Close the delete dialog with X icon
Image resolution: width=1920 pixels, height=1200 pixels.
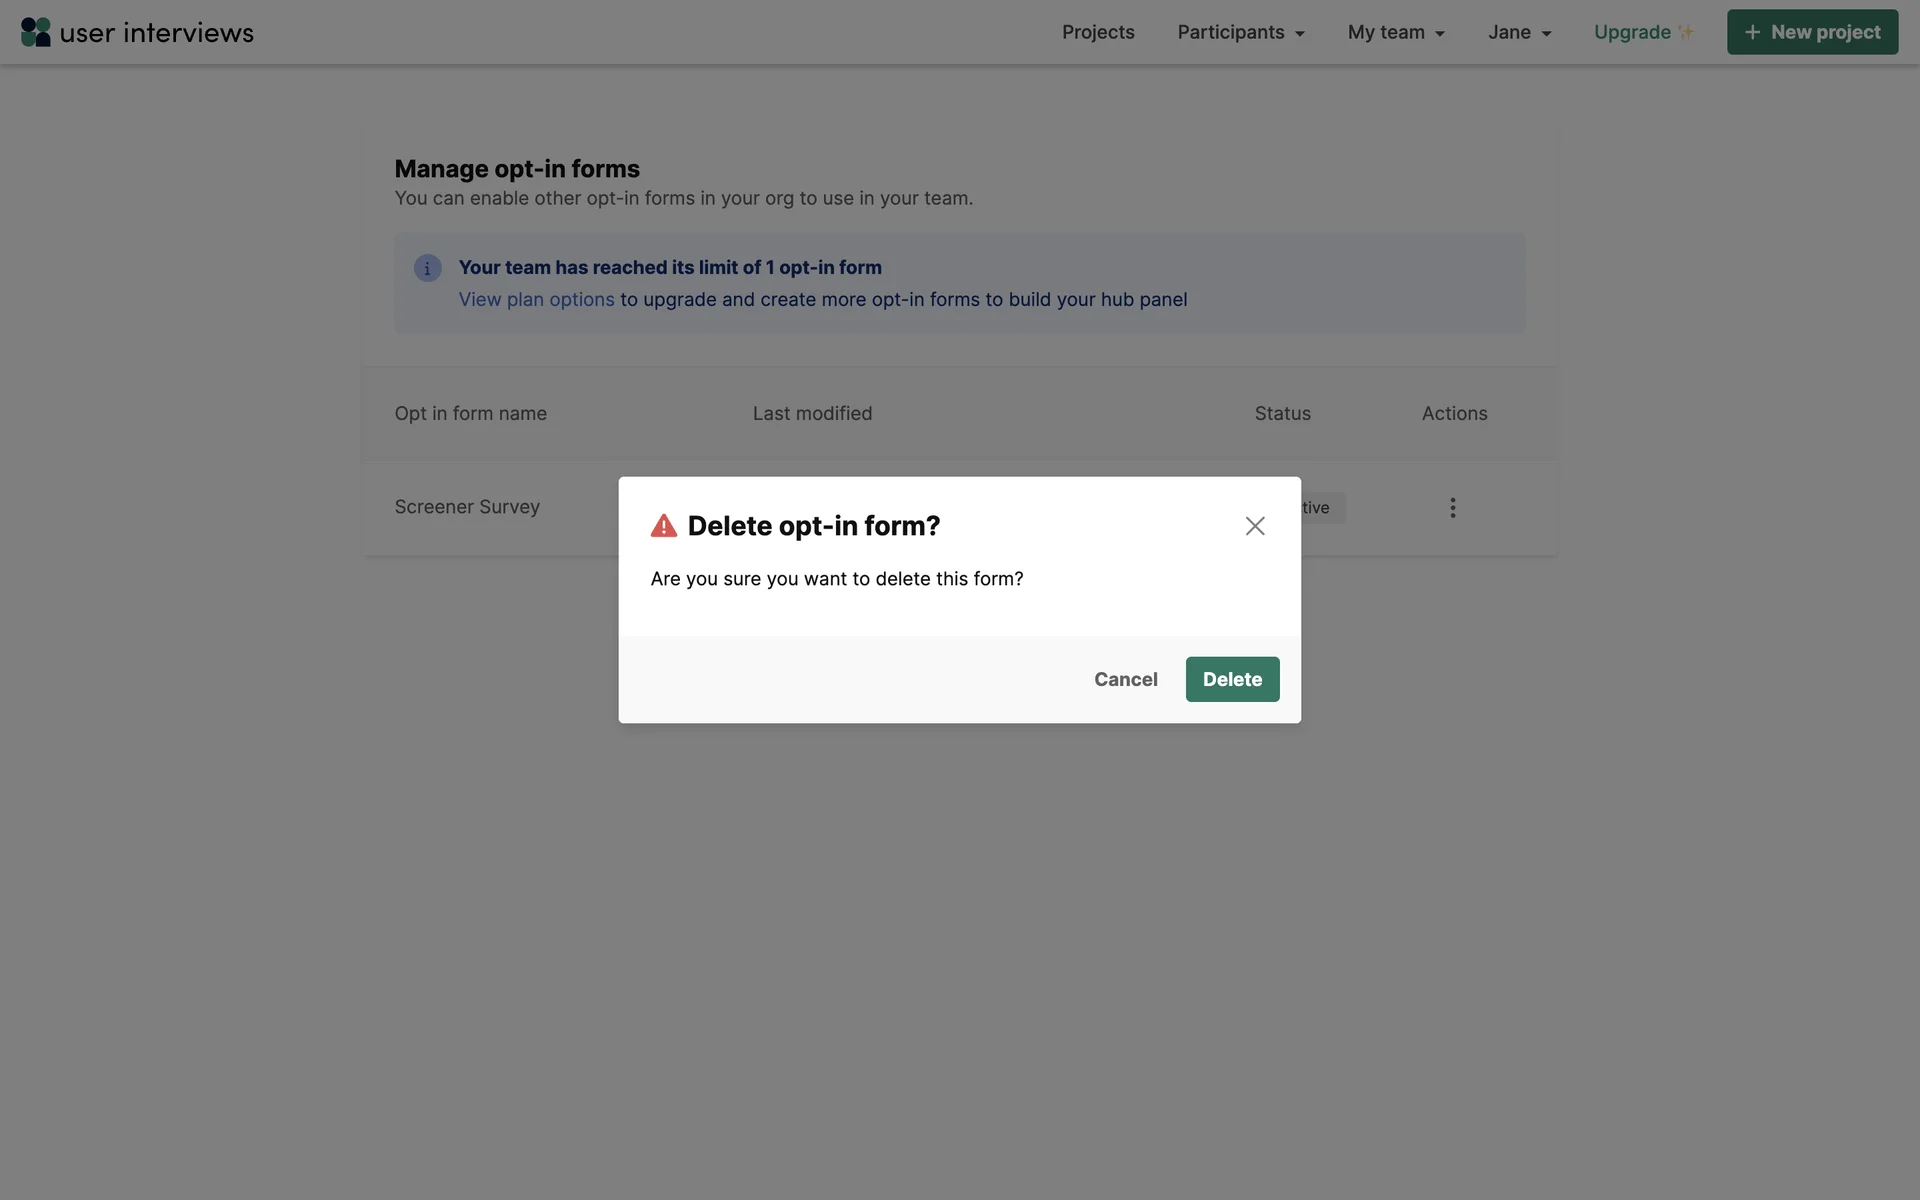(1255, 526)
